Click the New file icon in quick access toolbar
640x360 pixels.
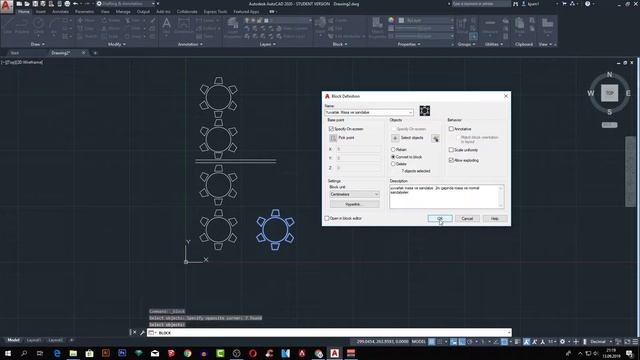(x=19, y=4)
